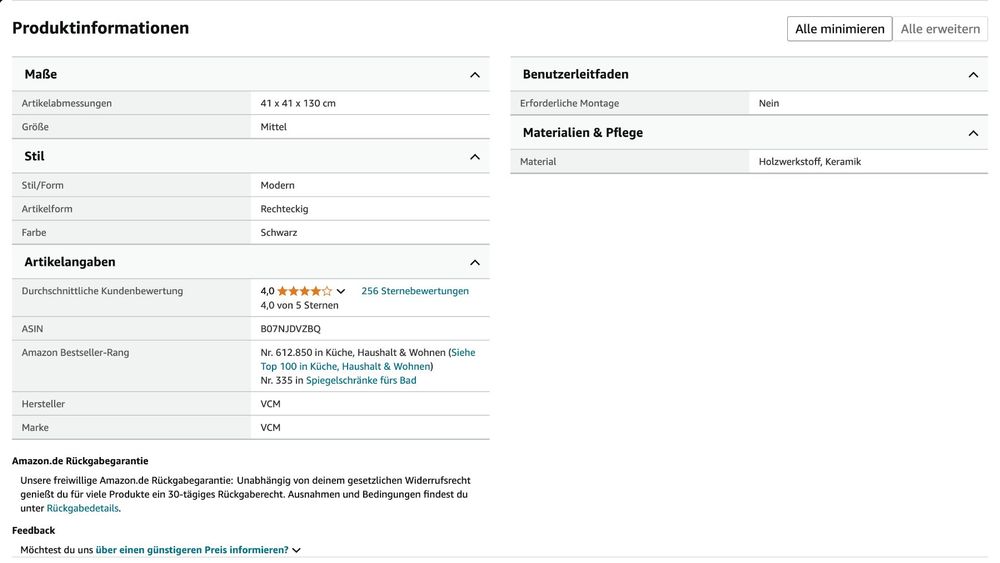Collapse the Artikelangaben section chevron
This screenshot has height=563, width=1000.
click(474, 263)
